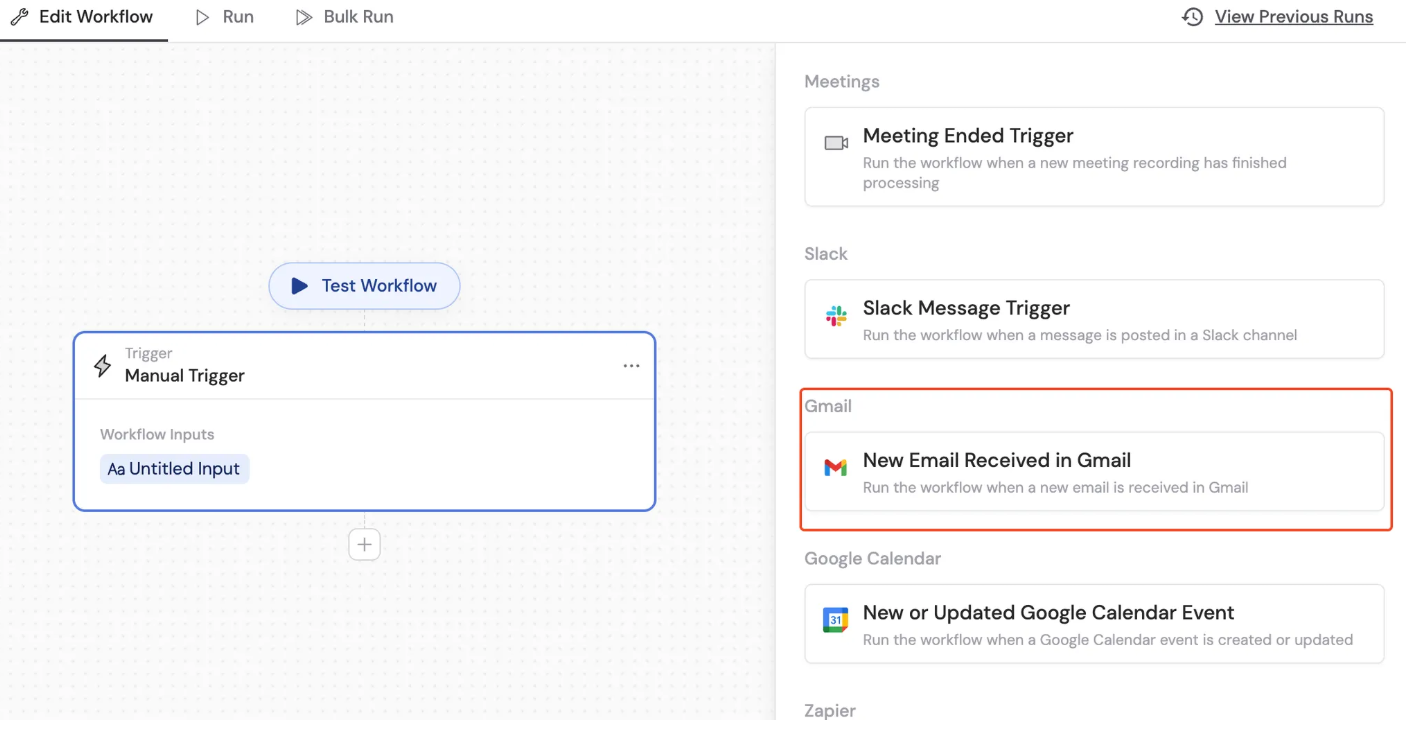Open View Previous Runs
1416x750 pixels.
pos(1292,16)
